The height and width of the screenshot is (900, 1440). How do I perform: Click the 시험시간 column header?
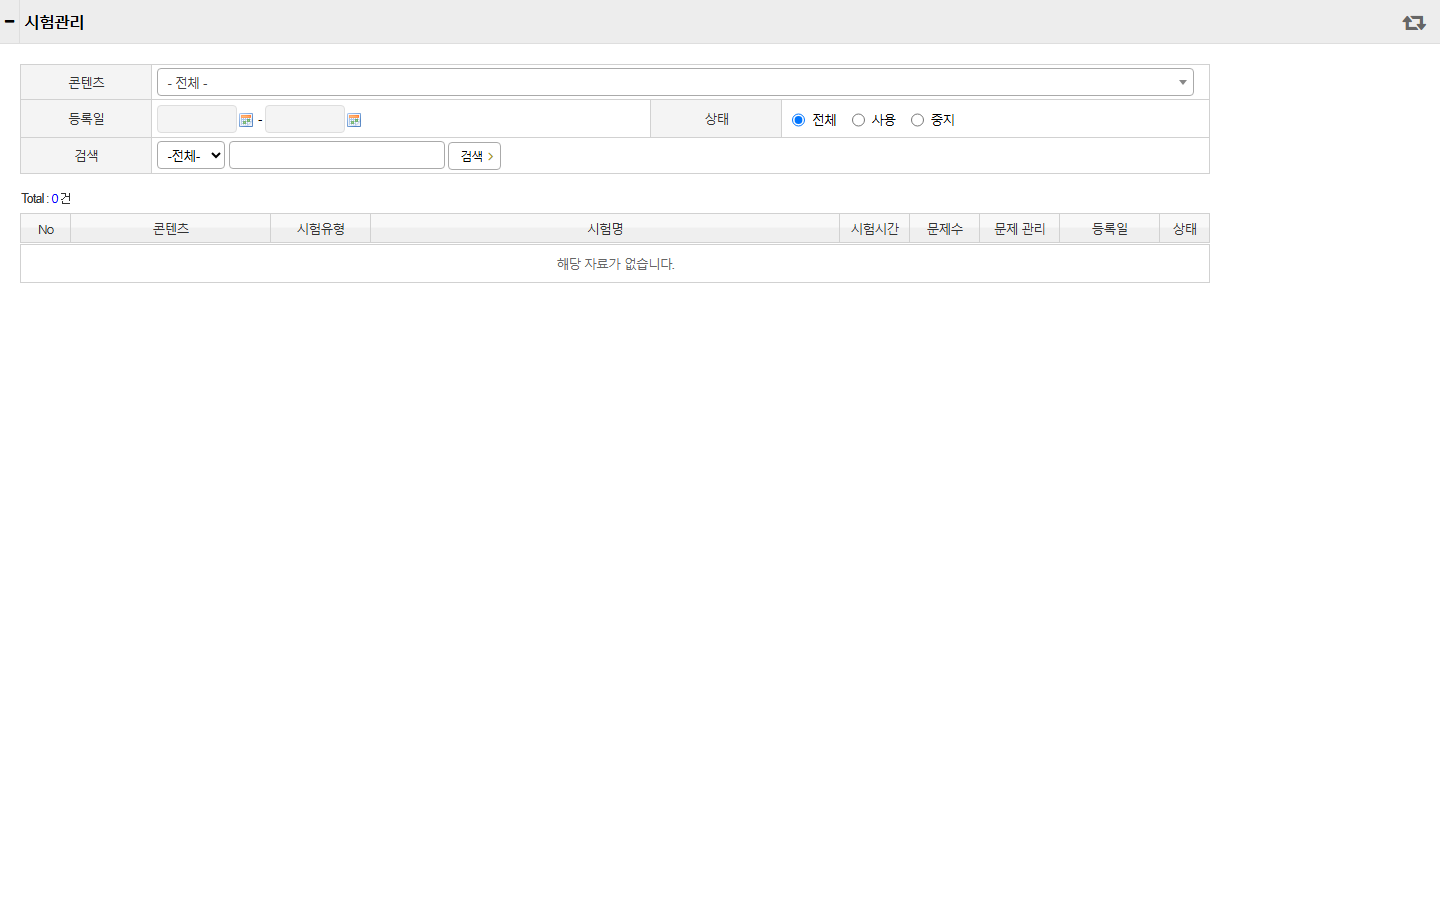(875, 229)
